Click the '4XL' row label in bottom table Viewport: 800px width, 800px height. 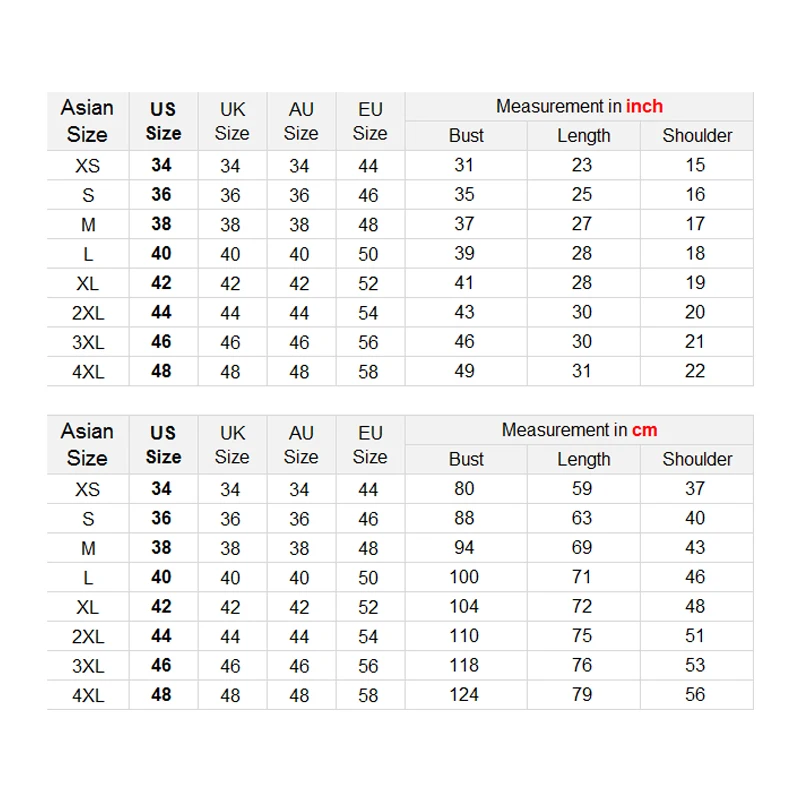[x=88, y=695]
